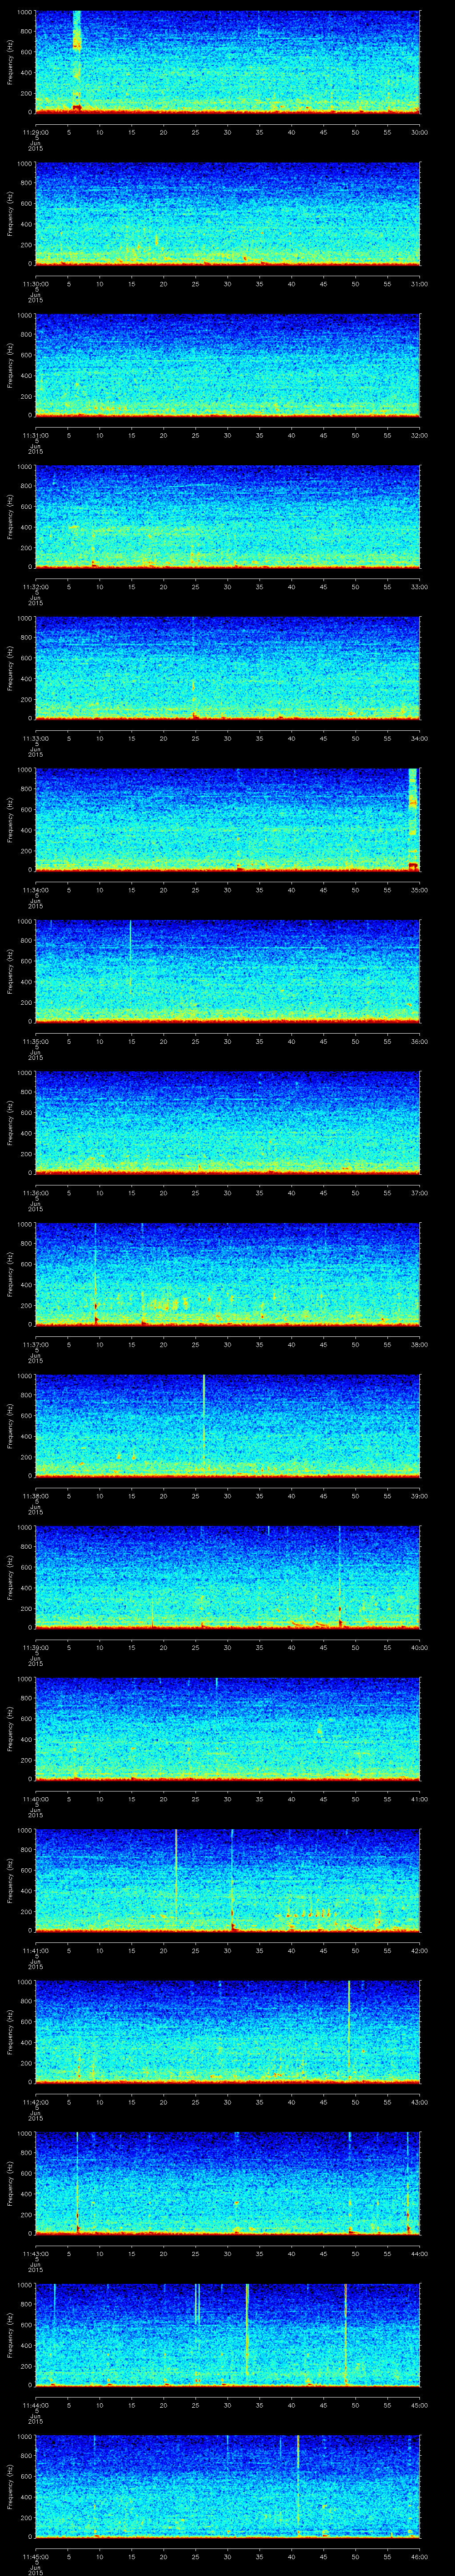Screen dimensions: 455x2576
Task: Click the 46:00 end-time axis label
Action: click(x=420, y=2556)
